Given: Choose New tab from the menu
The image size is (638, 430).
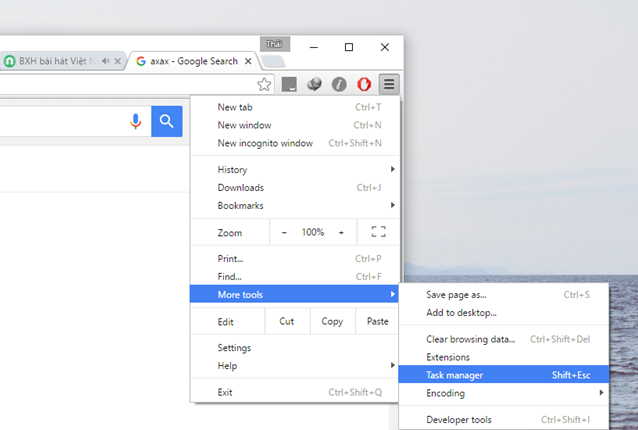Looking at the screenshot, I should (295, 107).
